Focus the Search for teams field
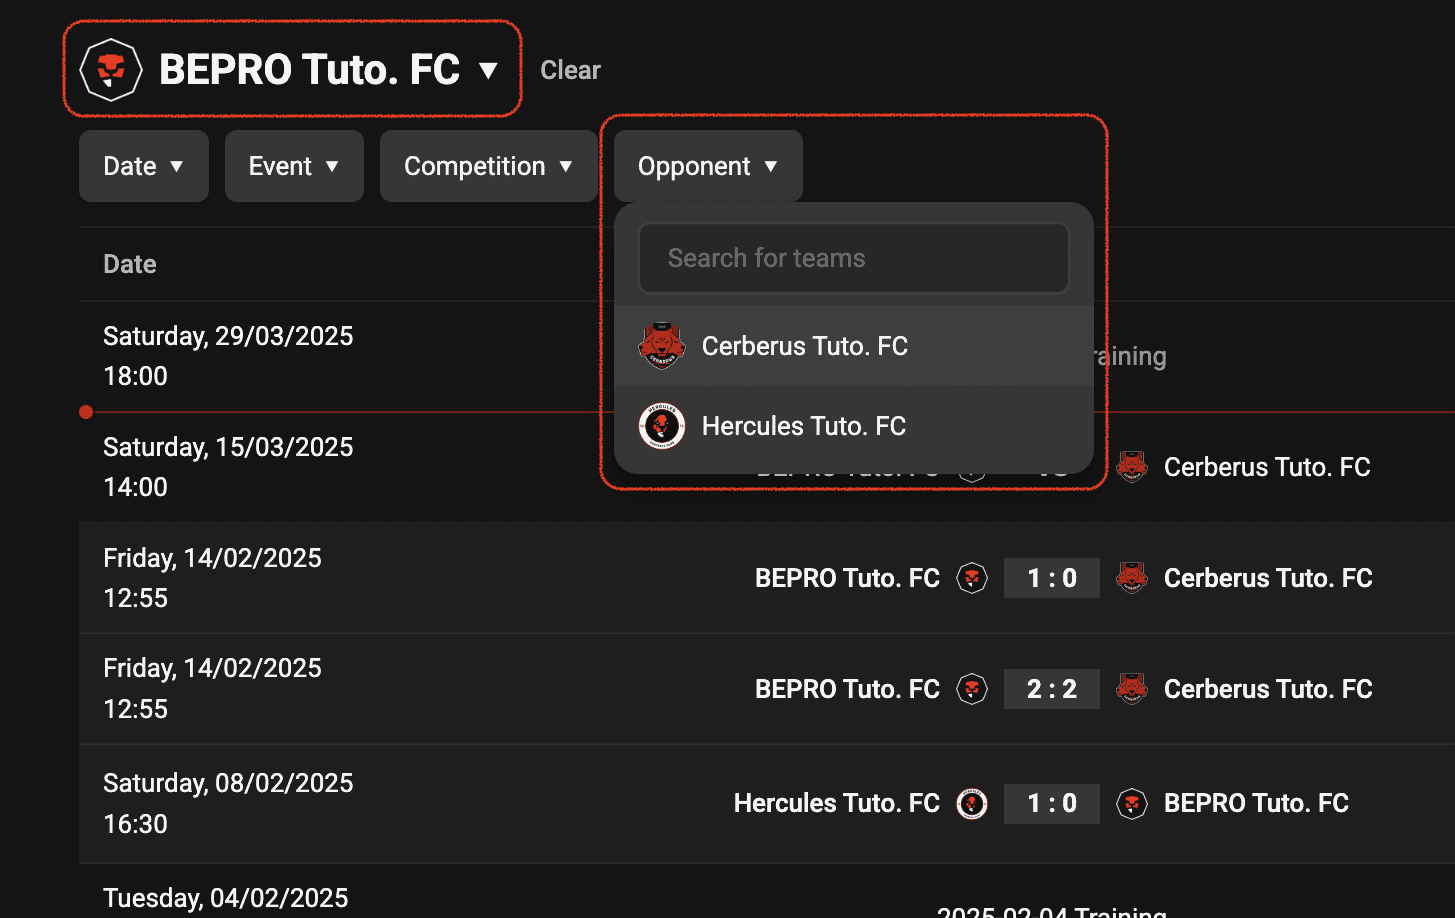1455x918 pixels. 854,258
